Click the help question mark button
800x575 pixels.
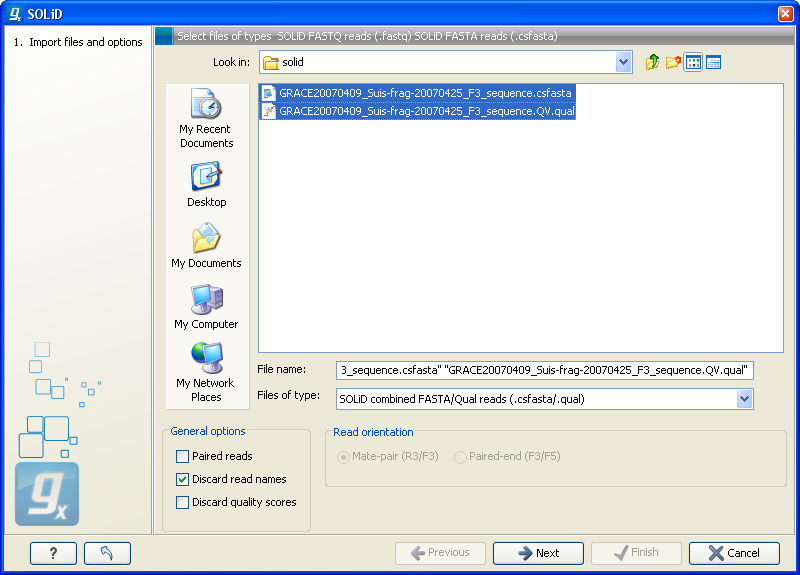click(53, 553)
